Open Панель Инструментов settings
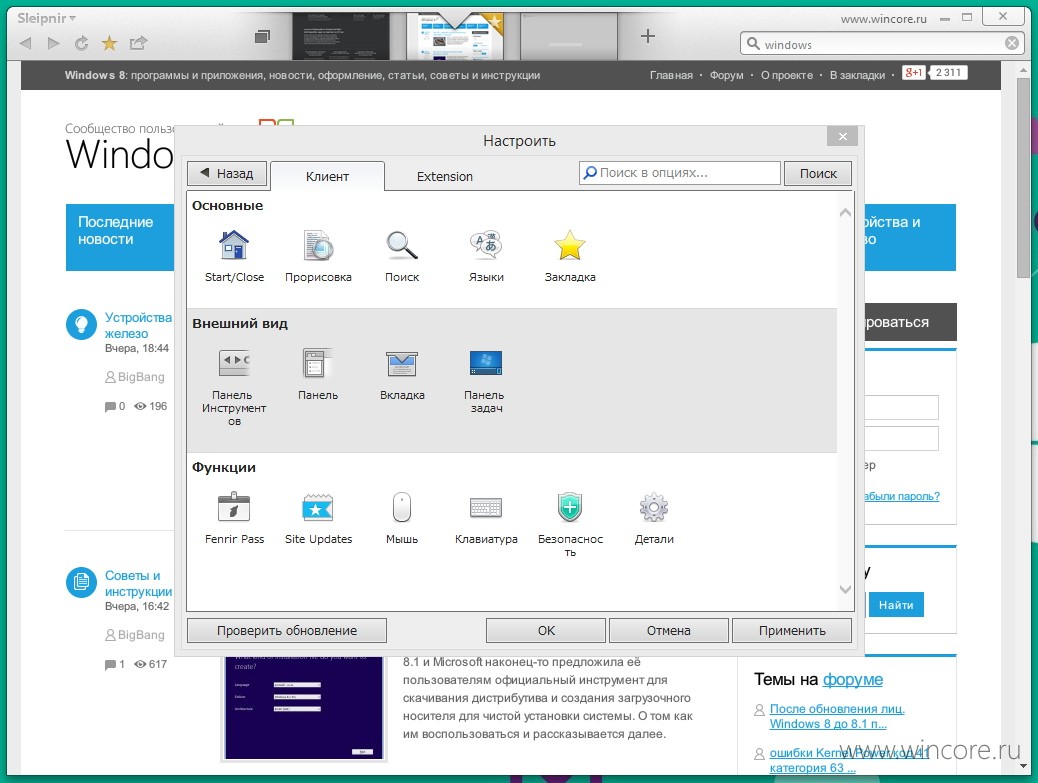This screenshot has height=783, width=1038. coord(234,387)
